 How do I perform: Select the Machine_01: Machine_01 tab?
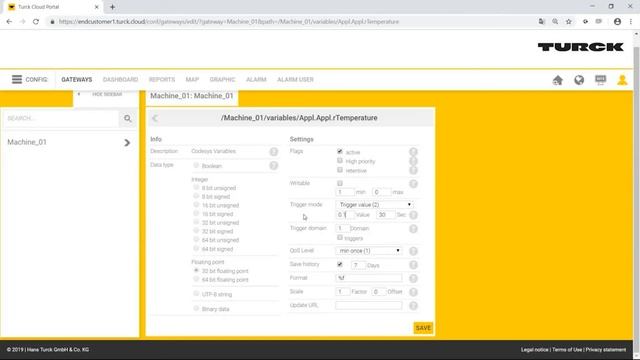click(192, 96)
